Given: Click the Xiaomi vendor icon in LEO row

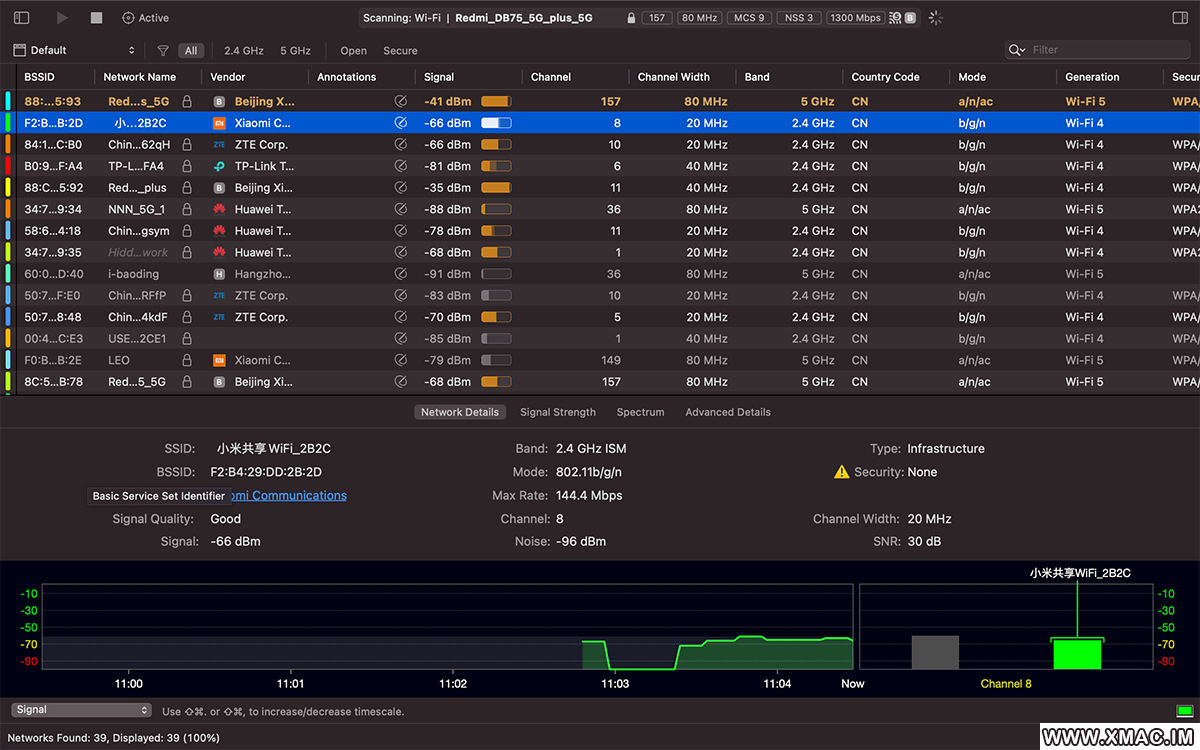Looking at the screenshot, I should coord(219,360).
